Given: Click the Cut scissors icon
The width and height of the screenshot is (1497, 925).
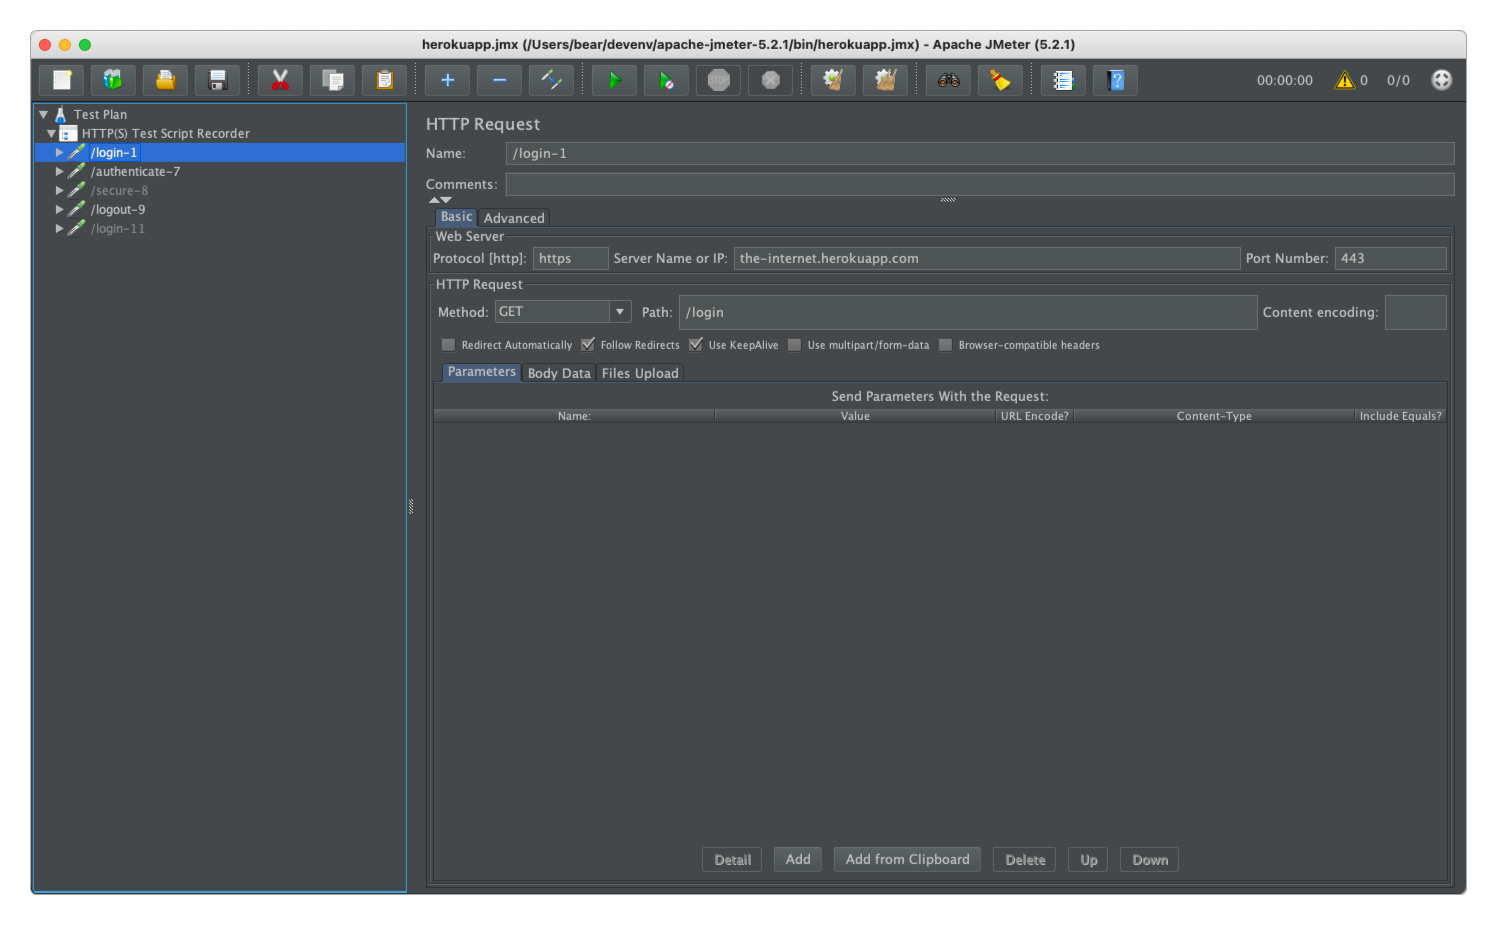Looking at the screenshot, I should pos(280,80).
